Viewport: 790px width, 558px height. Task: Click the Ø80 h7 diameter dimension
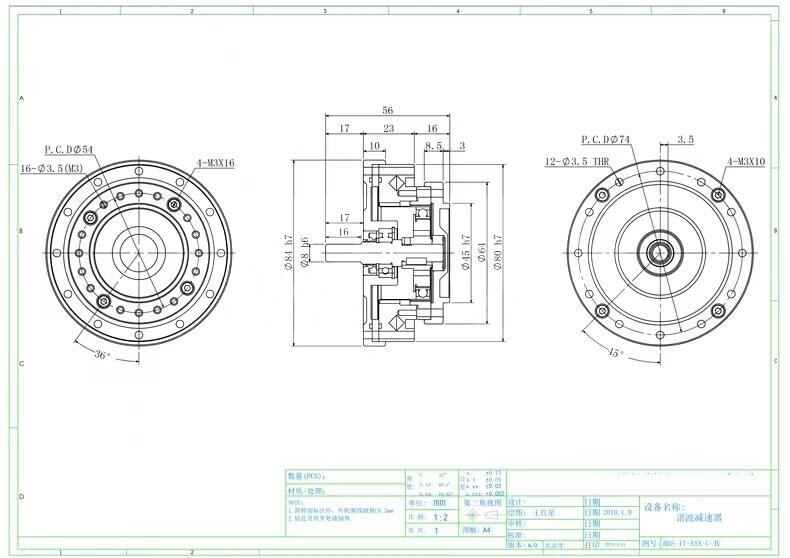pos(498,253)
